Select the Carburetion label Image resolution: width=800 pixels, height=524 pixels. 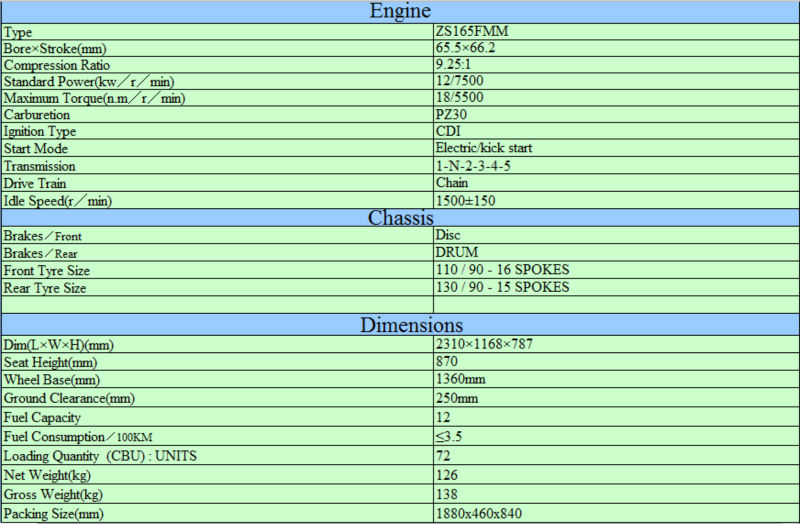click(x=37, y=114)
